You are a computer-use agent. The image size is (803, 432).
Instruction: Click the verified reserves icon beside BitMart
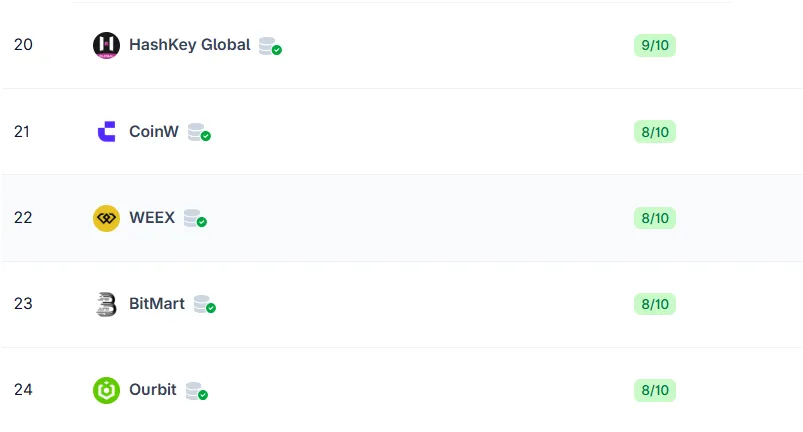204,304
